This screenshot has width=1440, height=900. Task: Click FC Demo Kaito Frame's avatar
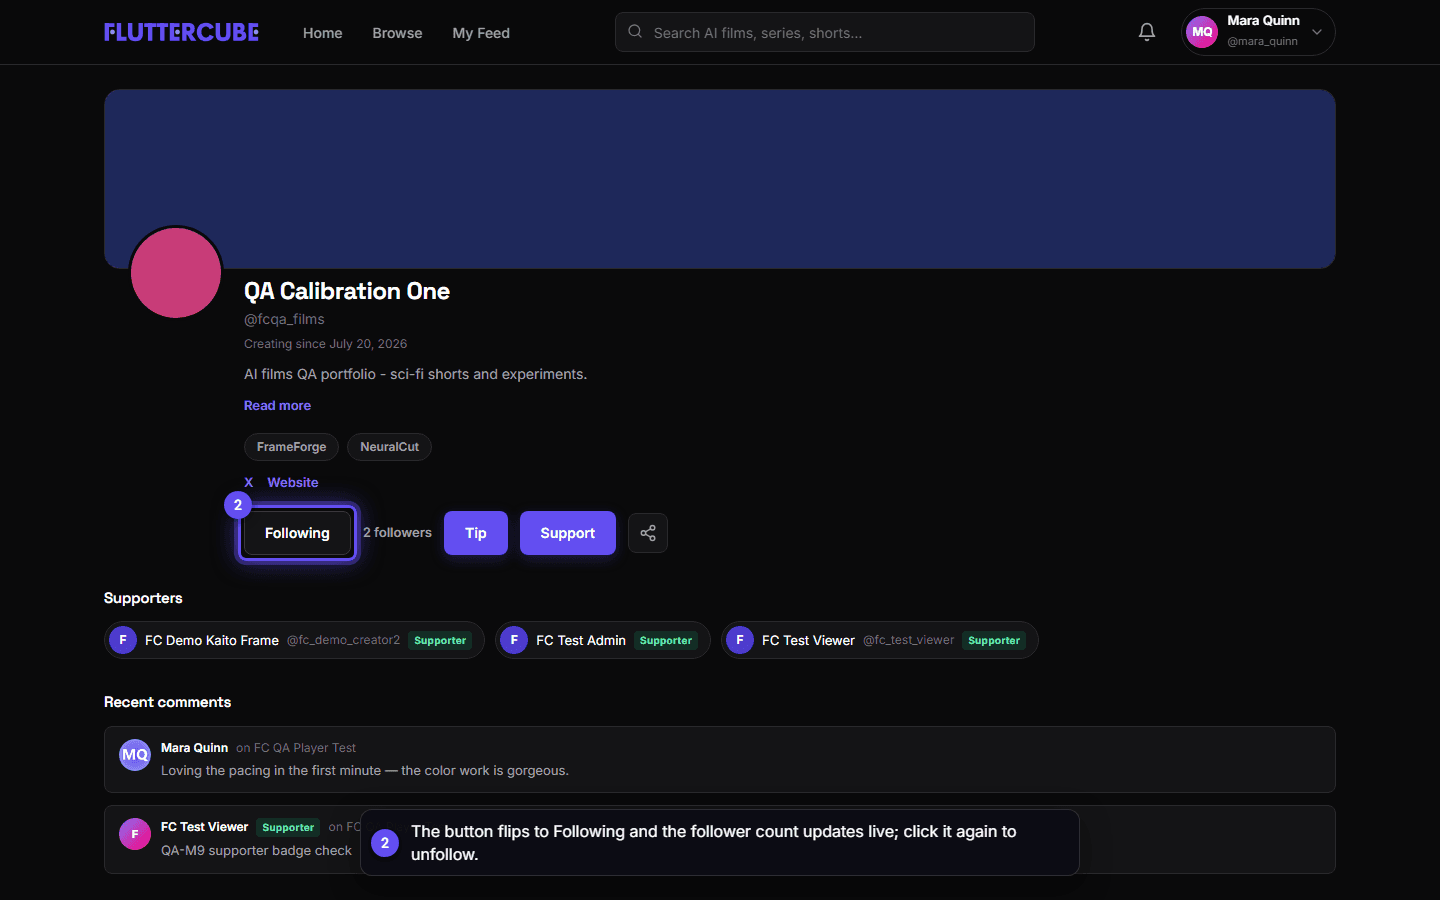pyautogui.click(x=123, y=640)
